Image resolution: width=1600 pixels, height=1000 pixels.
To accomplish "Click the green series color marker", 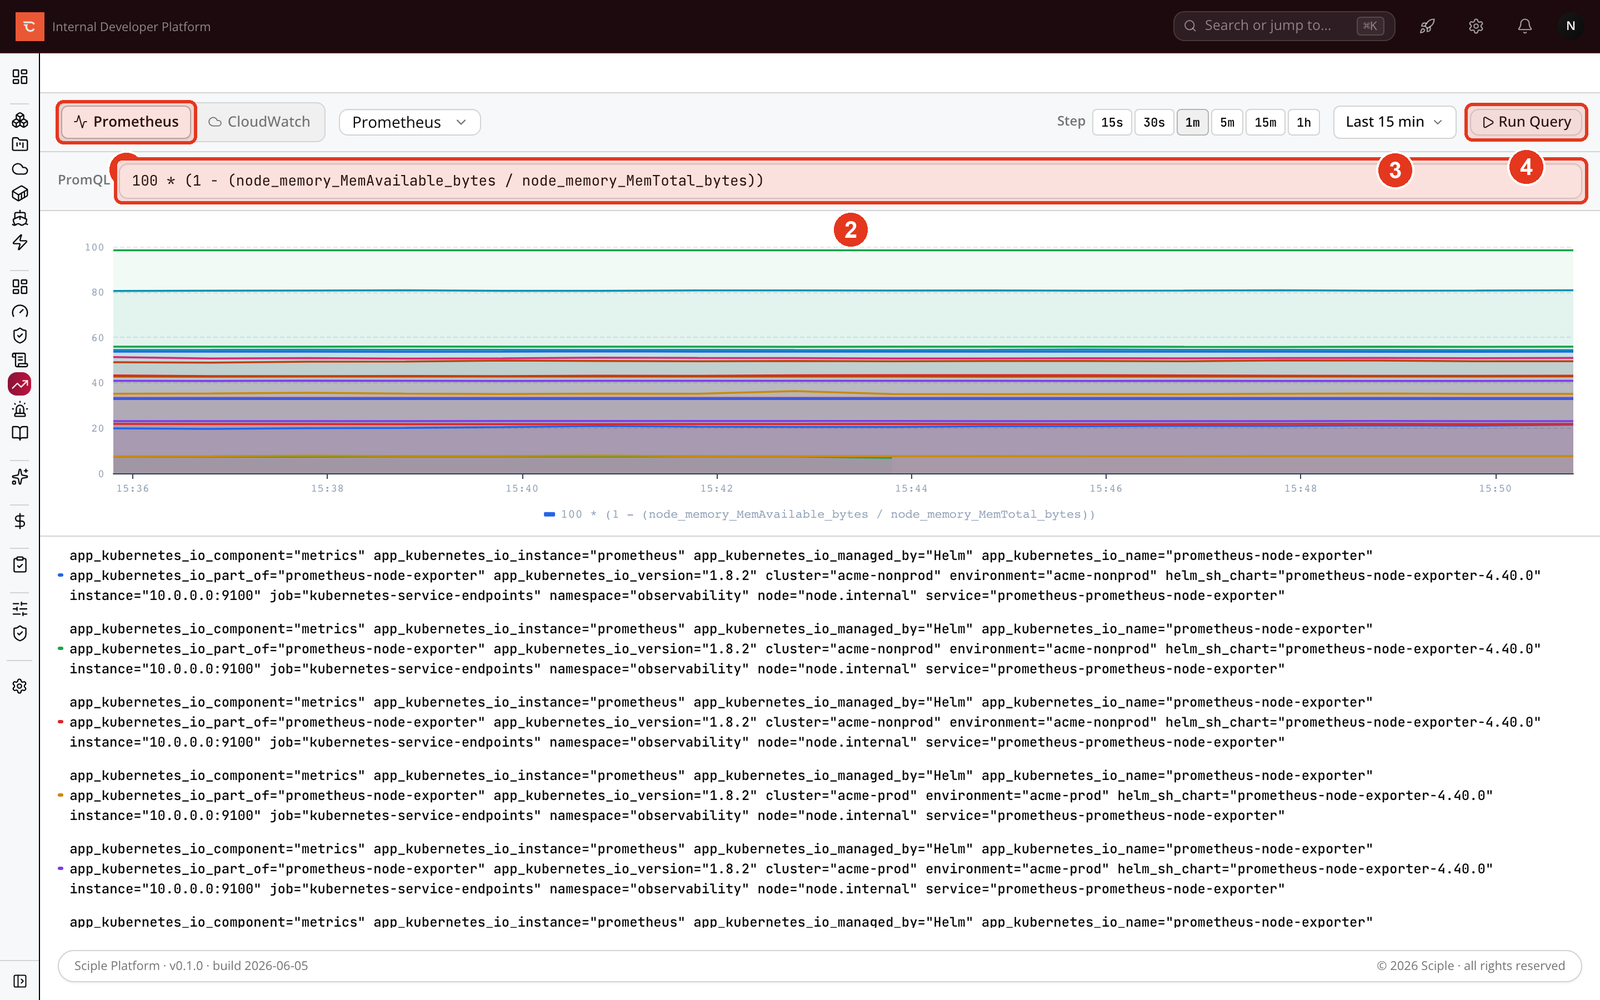I will (61, 649).
